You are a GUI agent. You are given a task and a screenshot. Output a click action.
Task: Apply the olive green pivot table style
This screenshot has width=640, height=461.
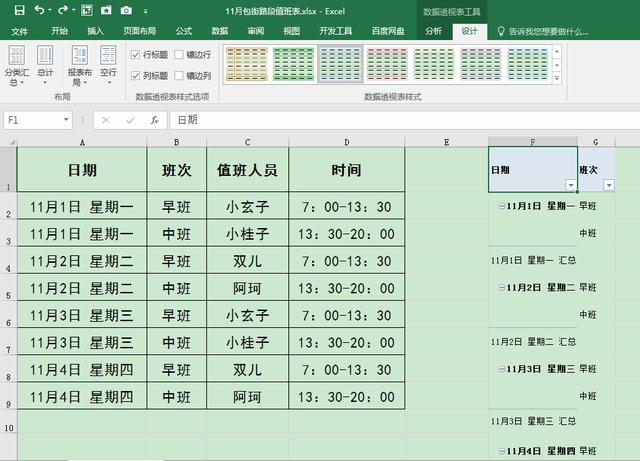coord(434,64)
